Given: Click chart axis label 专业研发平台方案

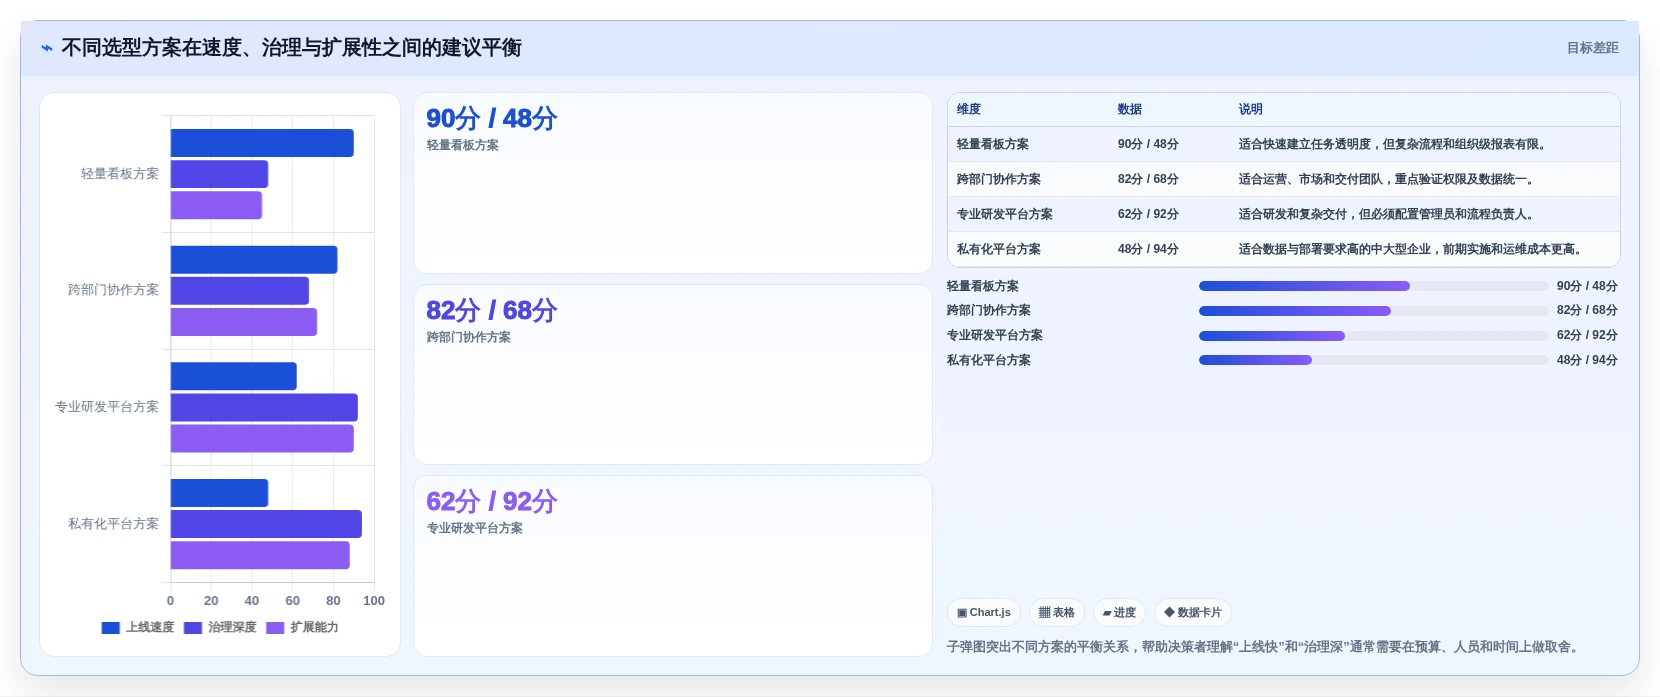Looking at the screenshot, I should point(107,407).
